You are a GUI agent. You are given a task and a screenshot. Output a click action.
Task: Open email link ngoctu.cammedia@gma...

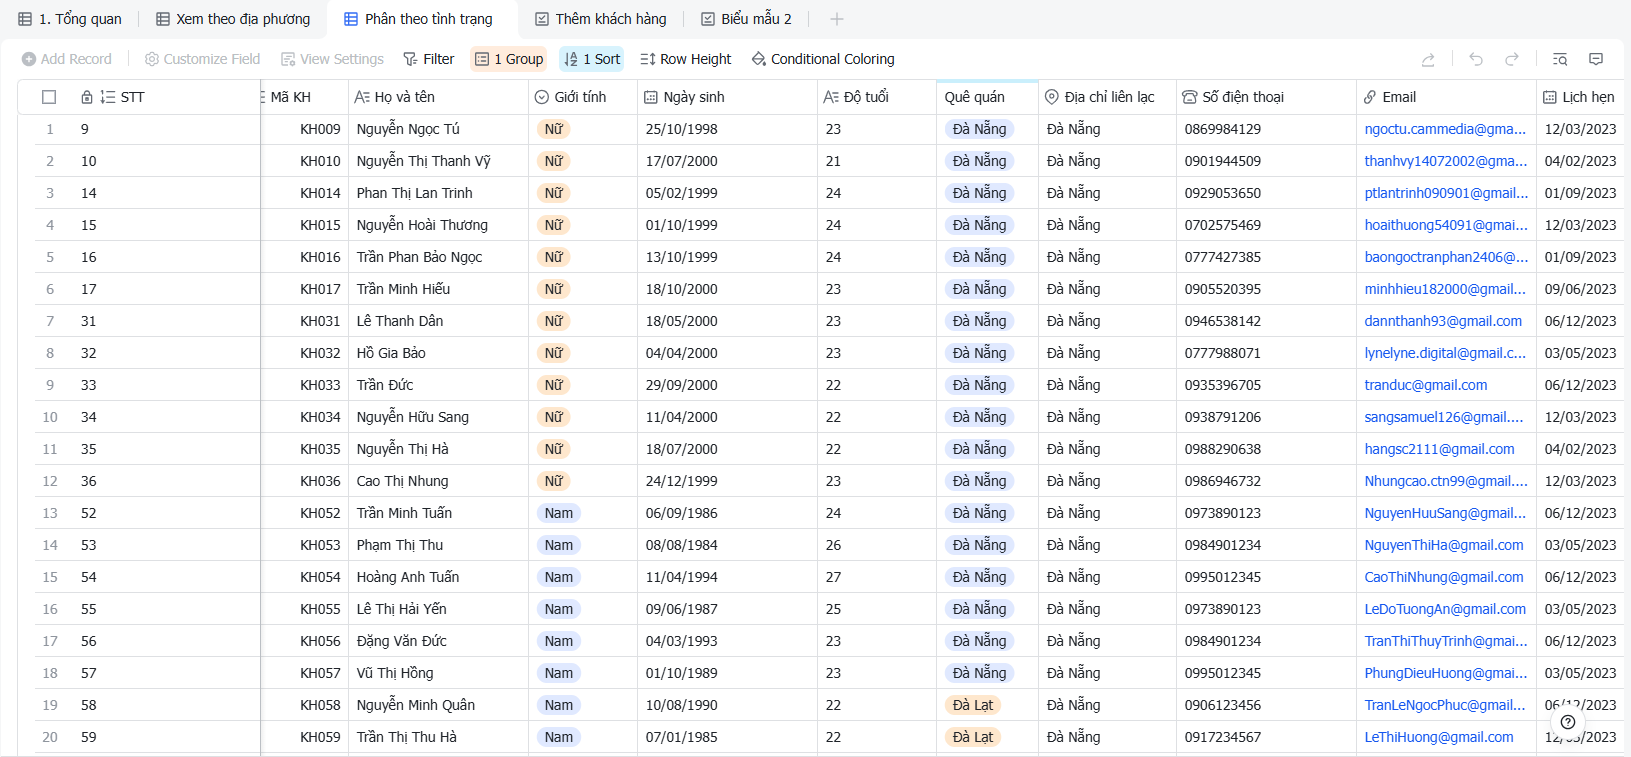point(1445,129)
